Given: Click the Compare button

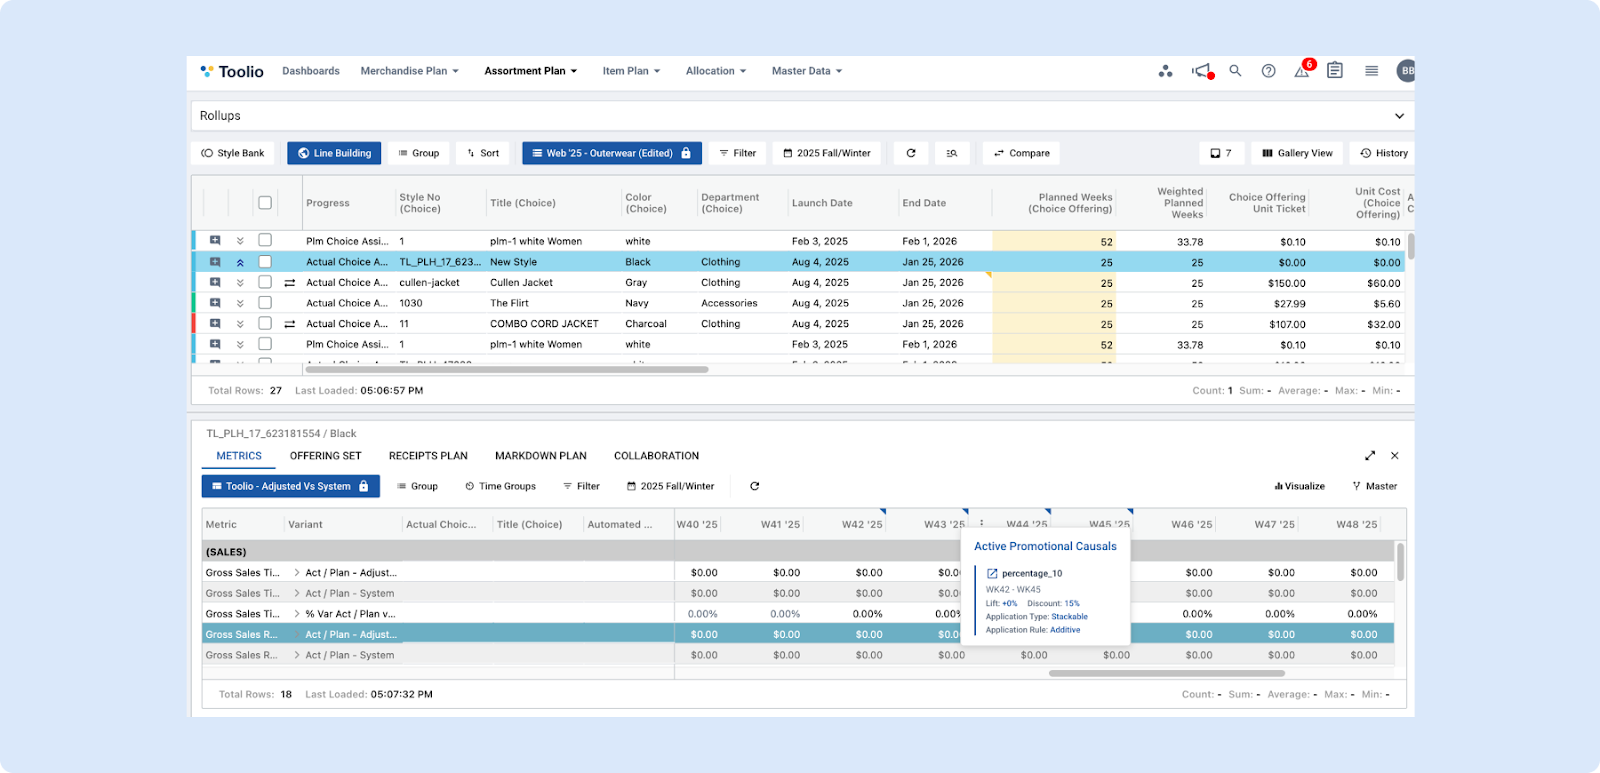Looking at the screenshot, I should [x=1021, y=153].
